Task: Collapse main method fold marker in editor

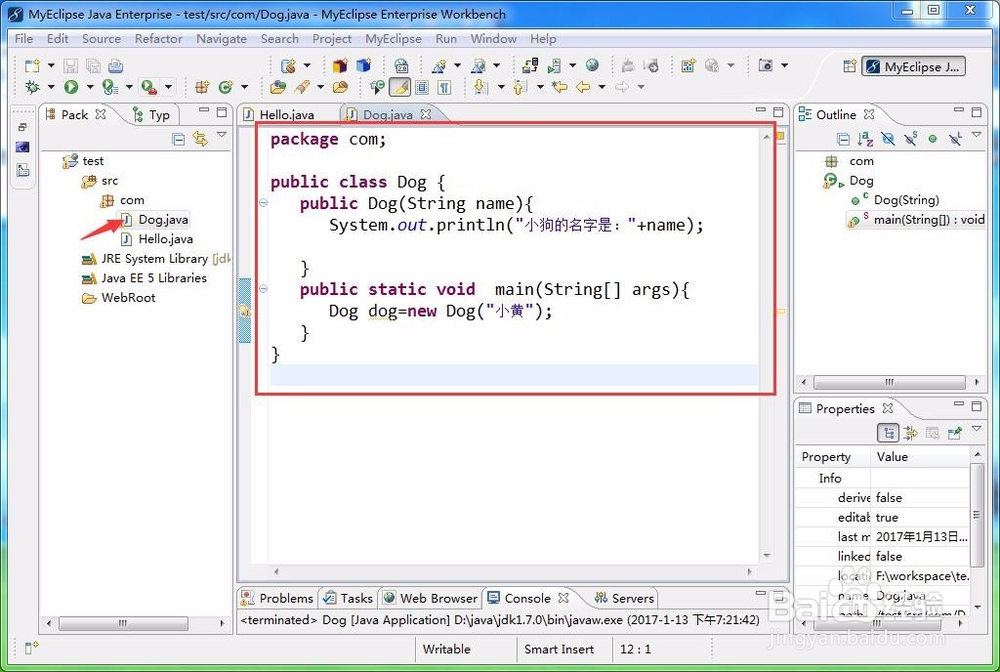Action: click(x=263, y=289)
